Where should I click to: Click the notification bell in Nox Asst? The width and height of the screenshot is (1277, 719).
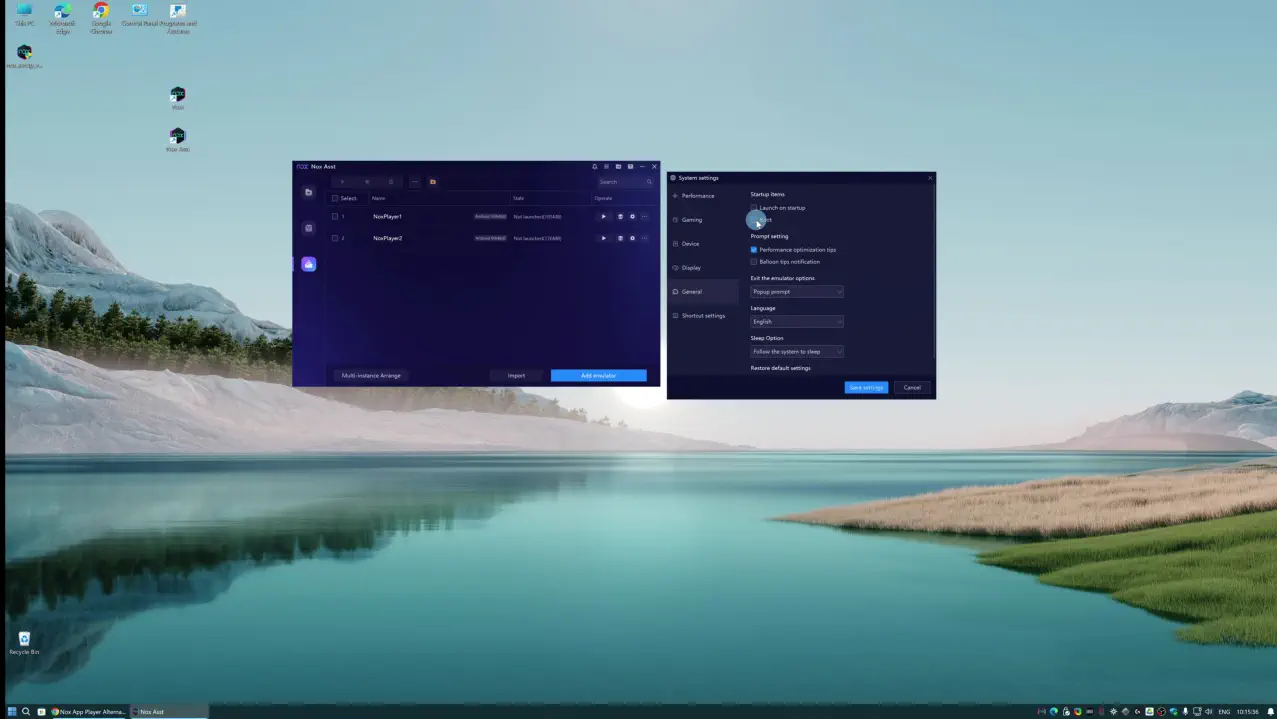(x=594, y=167)
